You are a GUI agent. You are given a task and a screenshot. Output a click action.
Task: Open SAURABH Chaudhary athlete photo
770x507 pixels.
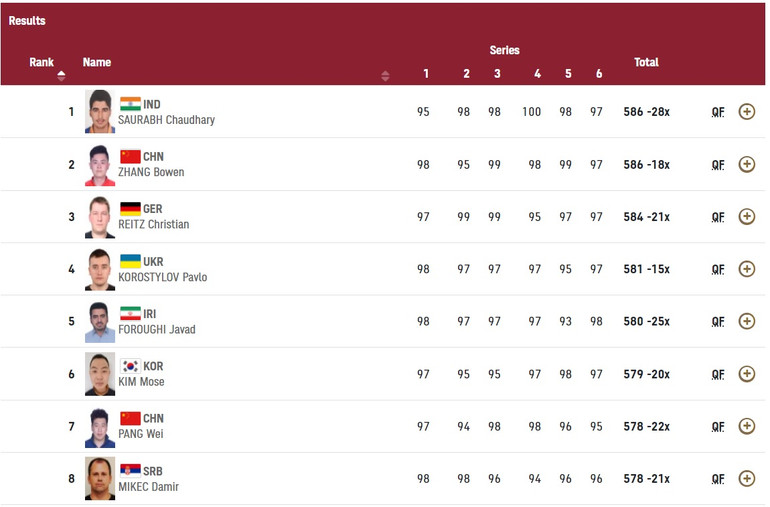(x=100, y=112)
